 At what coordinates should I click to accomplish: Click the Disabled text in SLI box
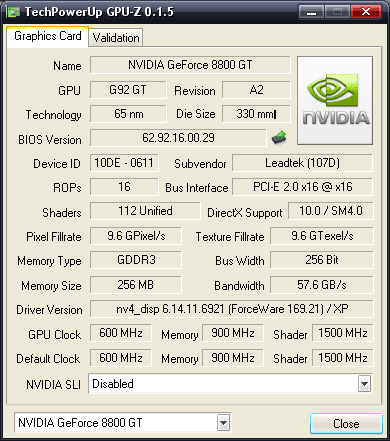(x=113, y=384)
